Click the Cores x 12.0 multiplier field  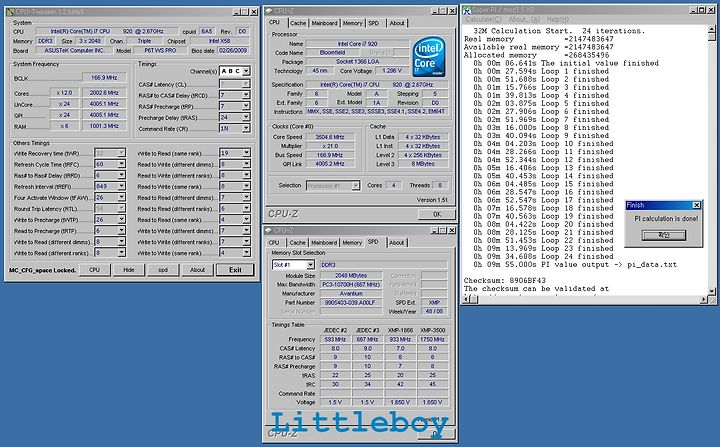[x=64, y=92]
